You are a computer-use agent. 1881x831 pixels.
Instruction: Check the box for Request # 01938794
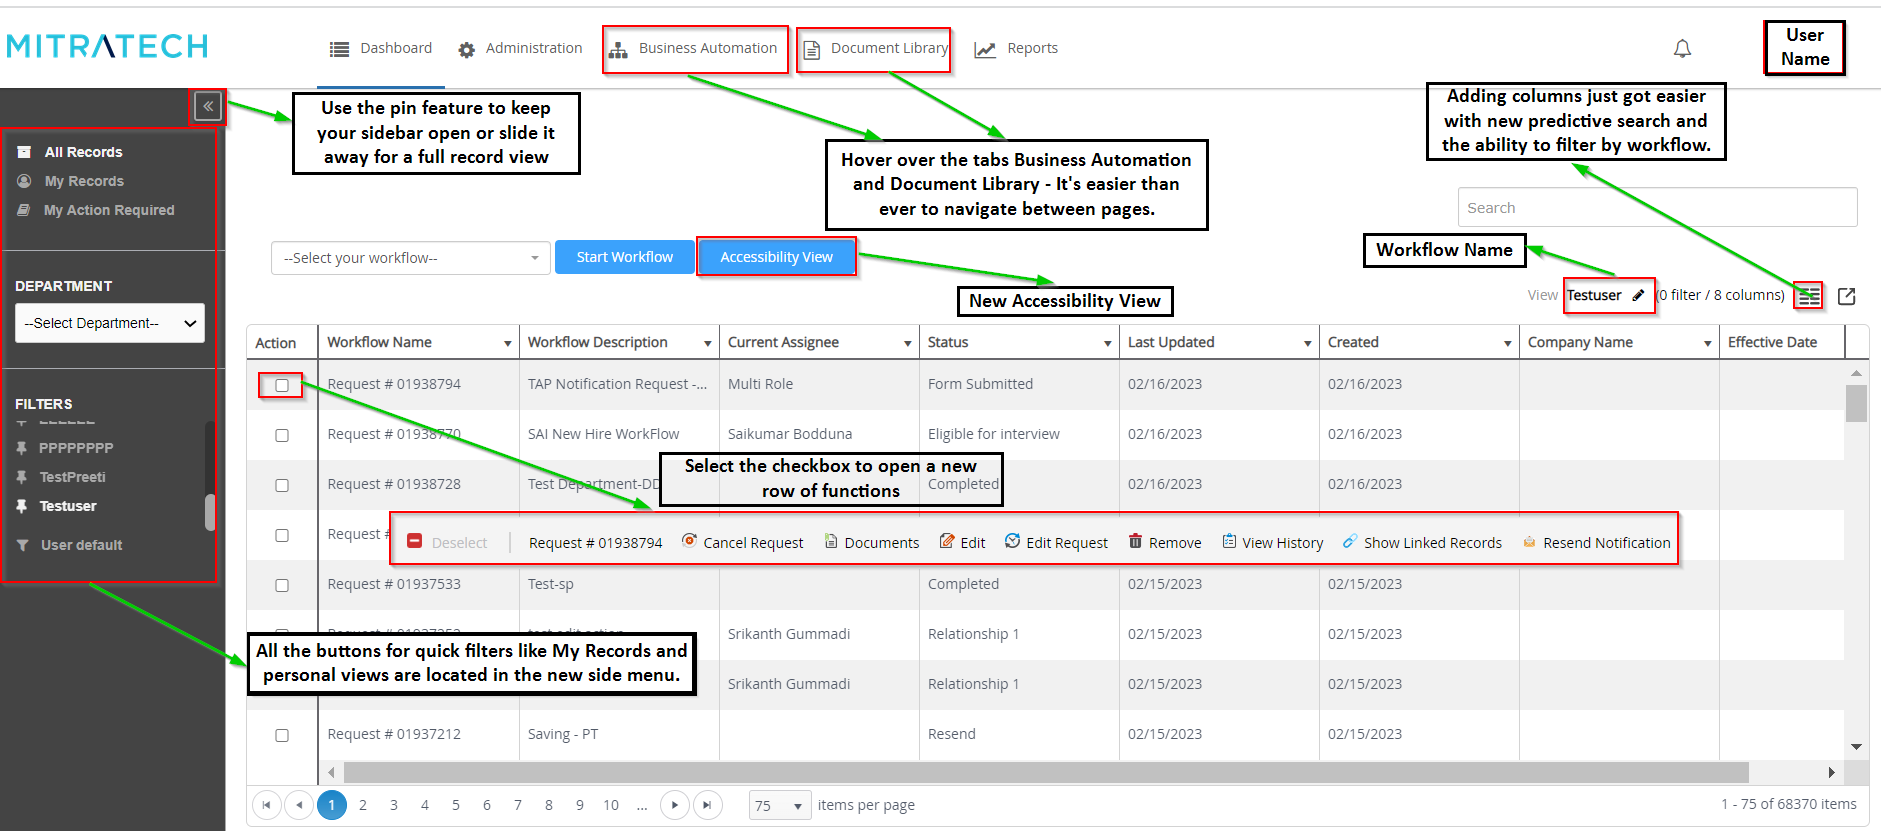282,385
